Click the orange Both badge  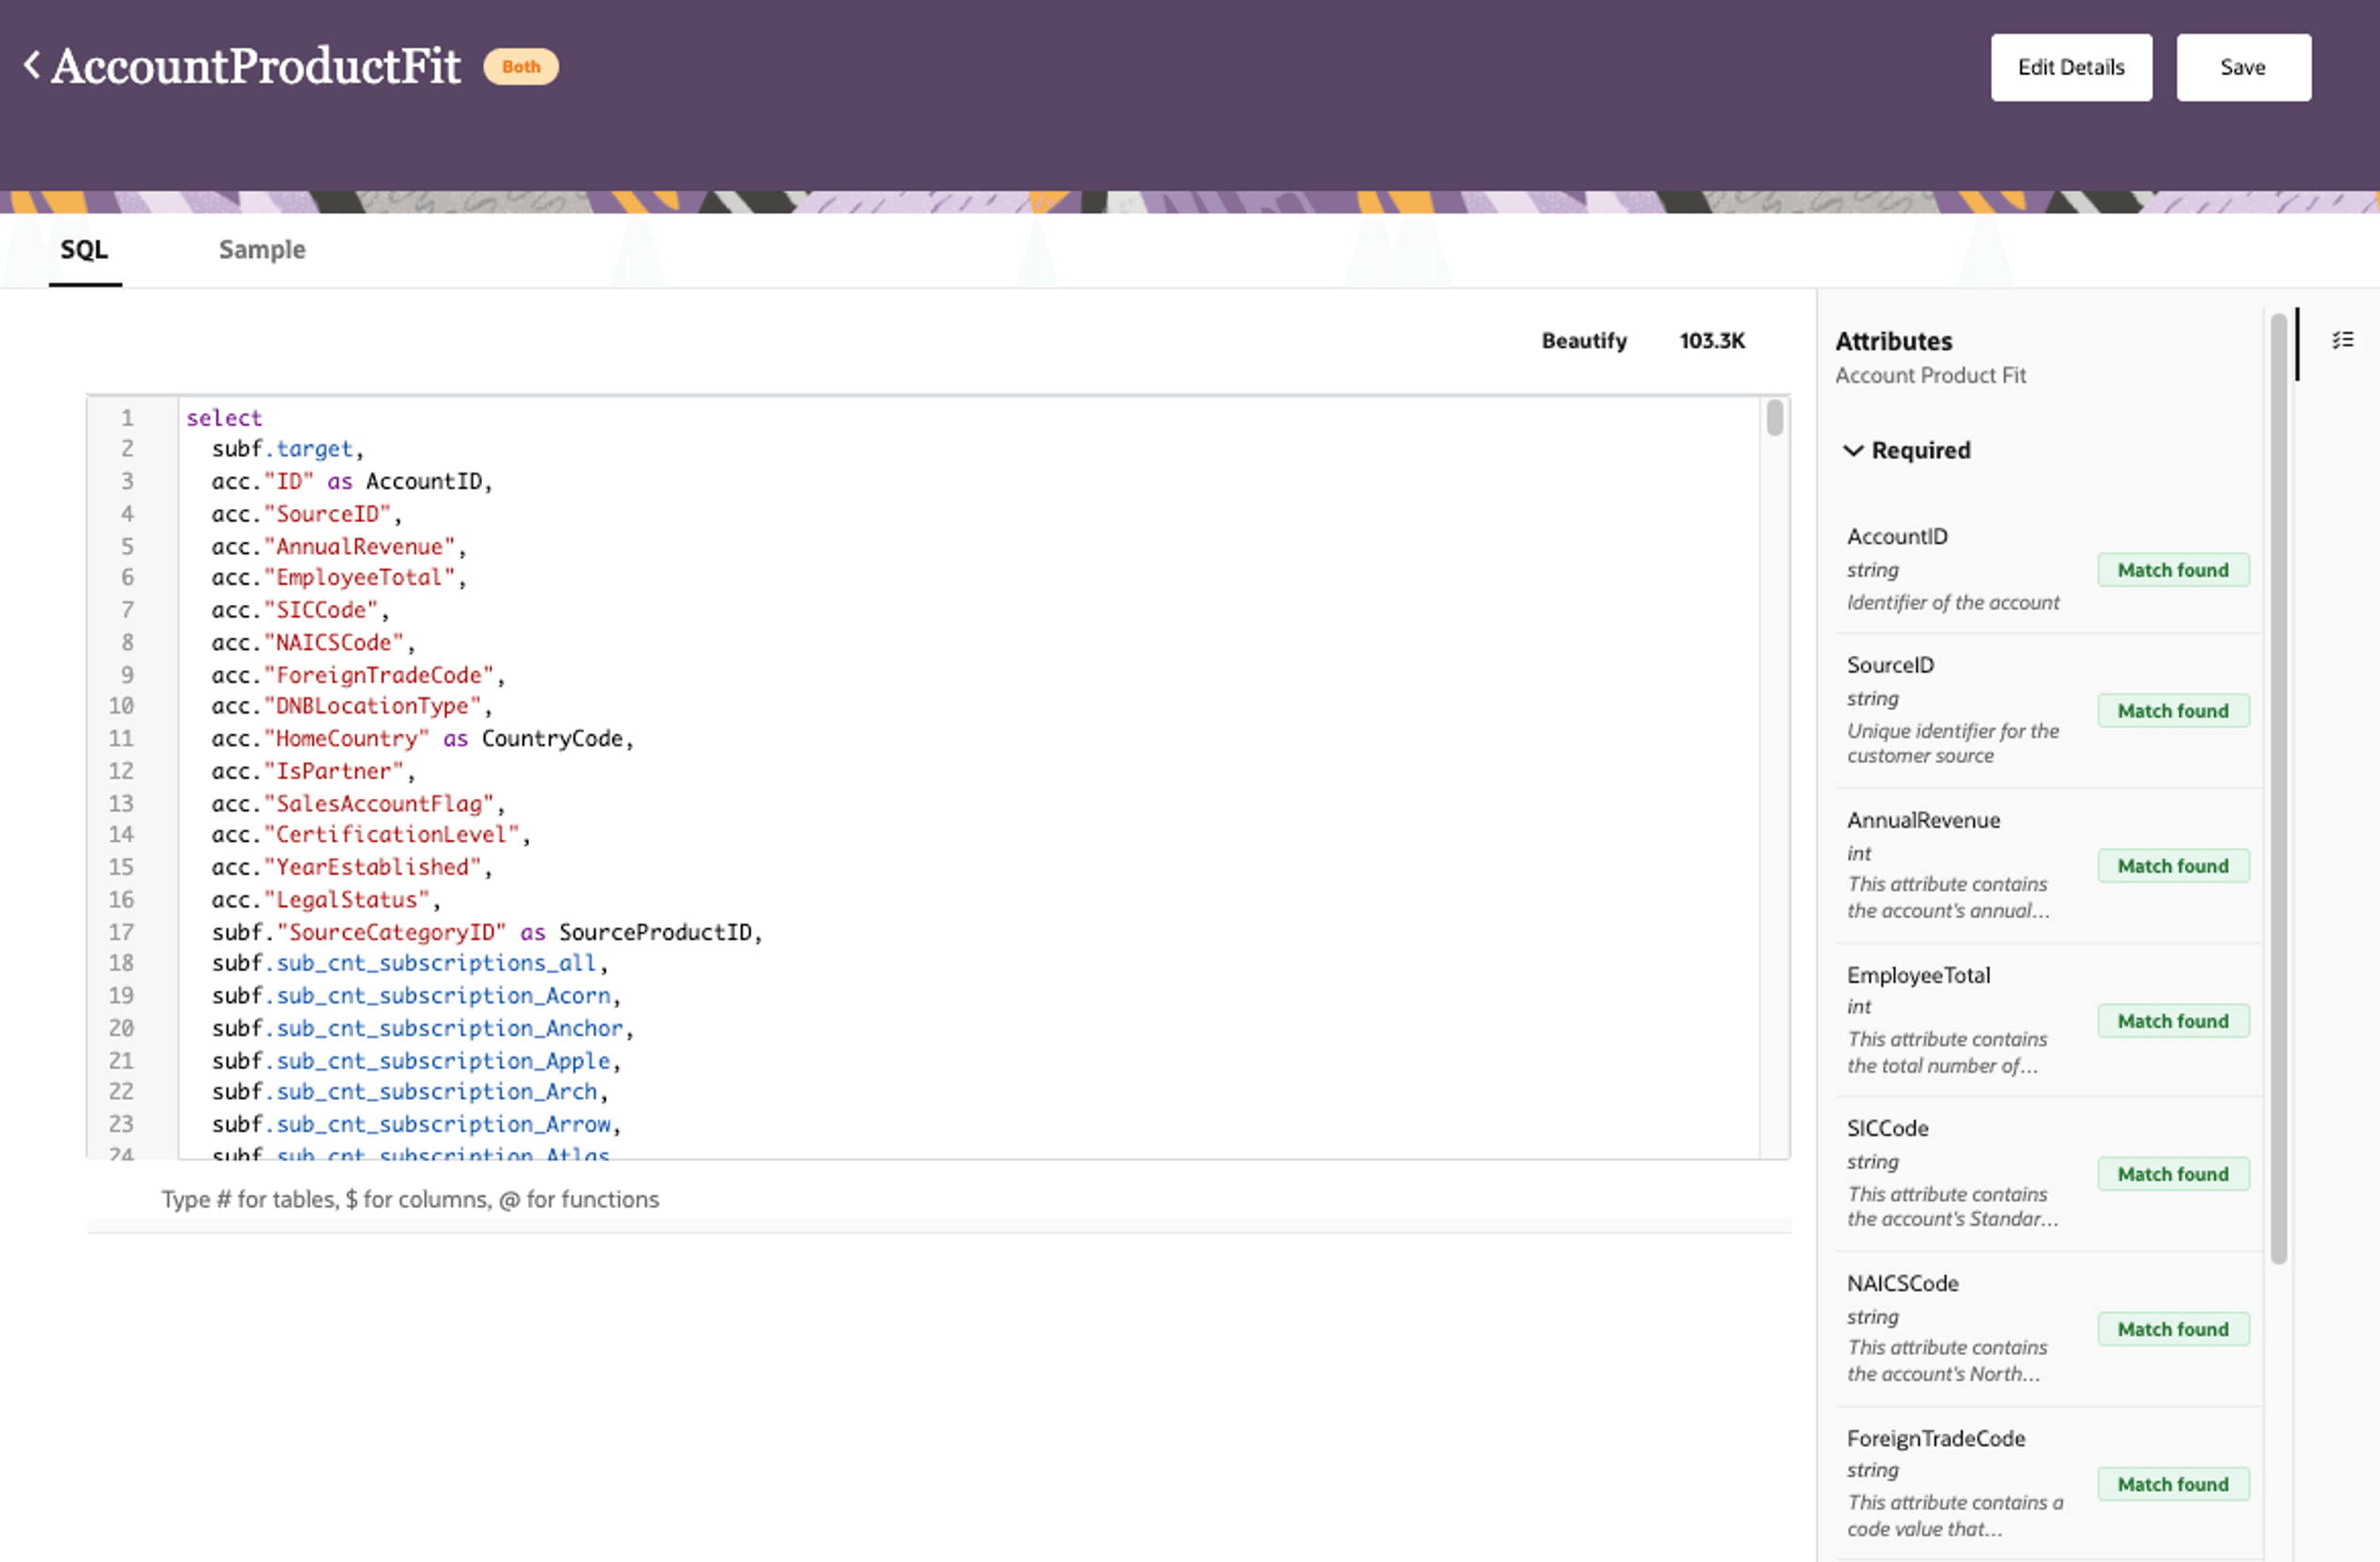point(520,66)
